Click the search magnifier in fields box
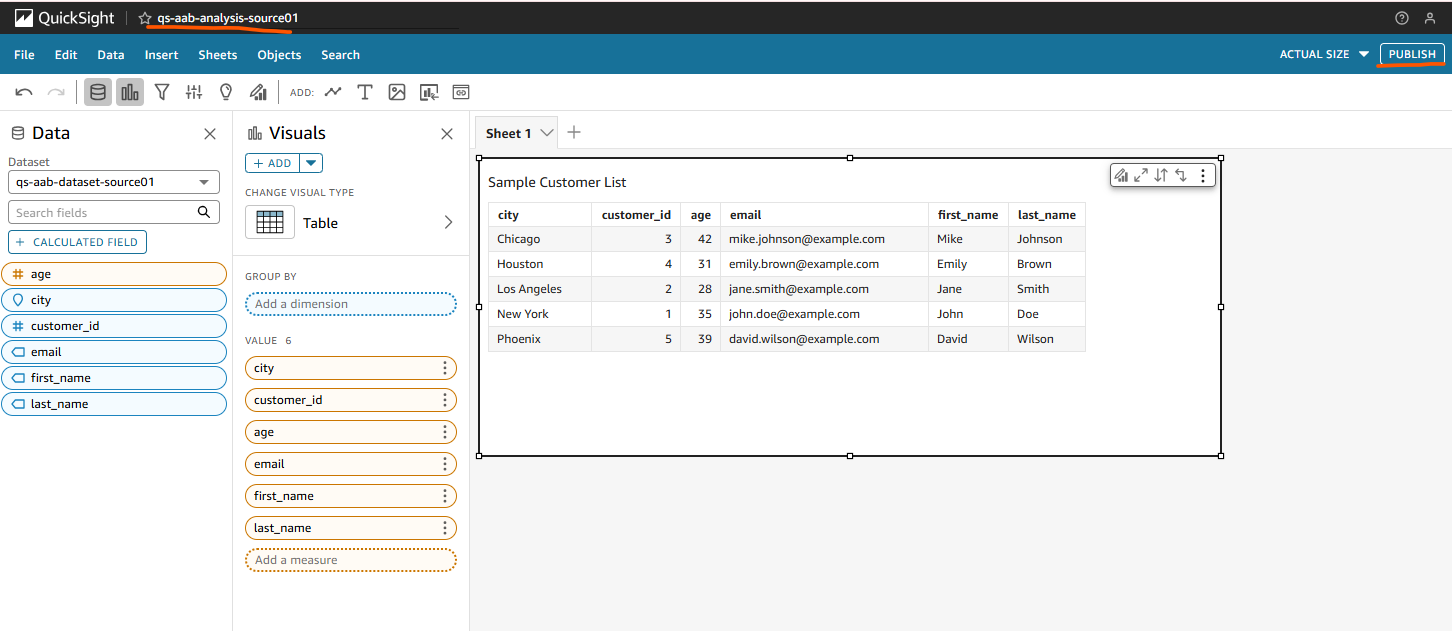Screen dimensions: 1452x631 click(204, 212)
